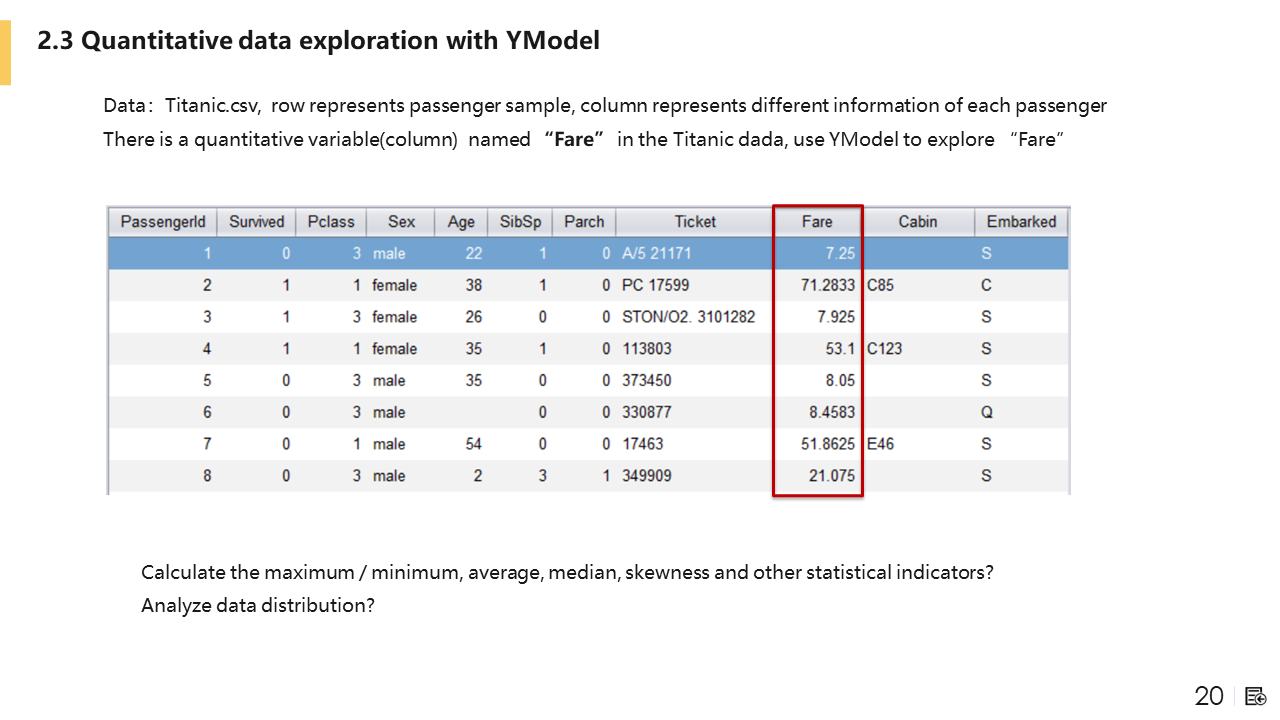Select the SibSp column header
The width and height of the screenshot is (1280, 720).
[520, 222]
